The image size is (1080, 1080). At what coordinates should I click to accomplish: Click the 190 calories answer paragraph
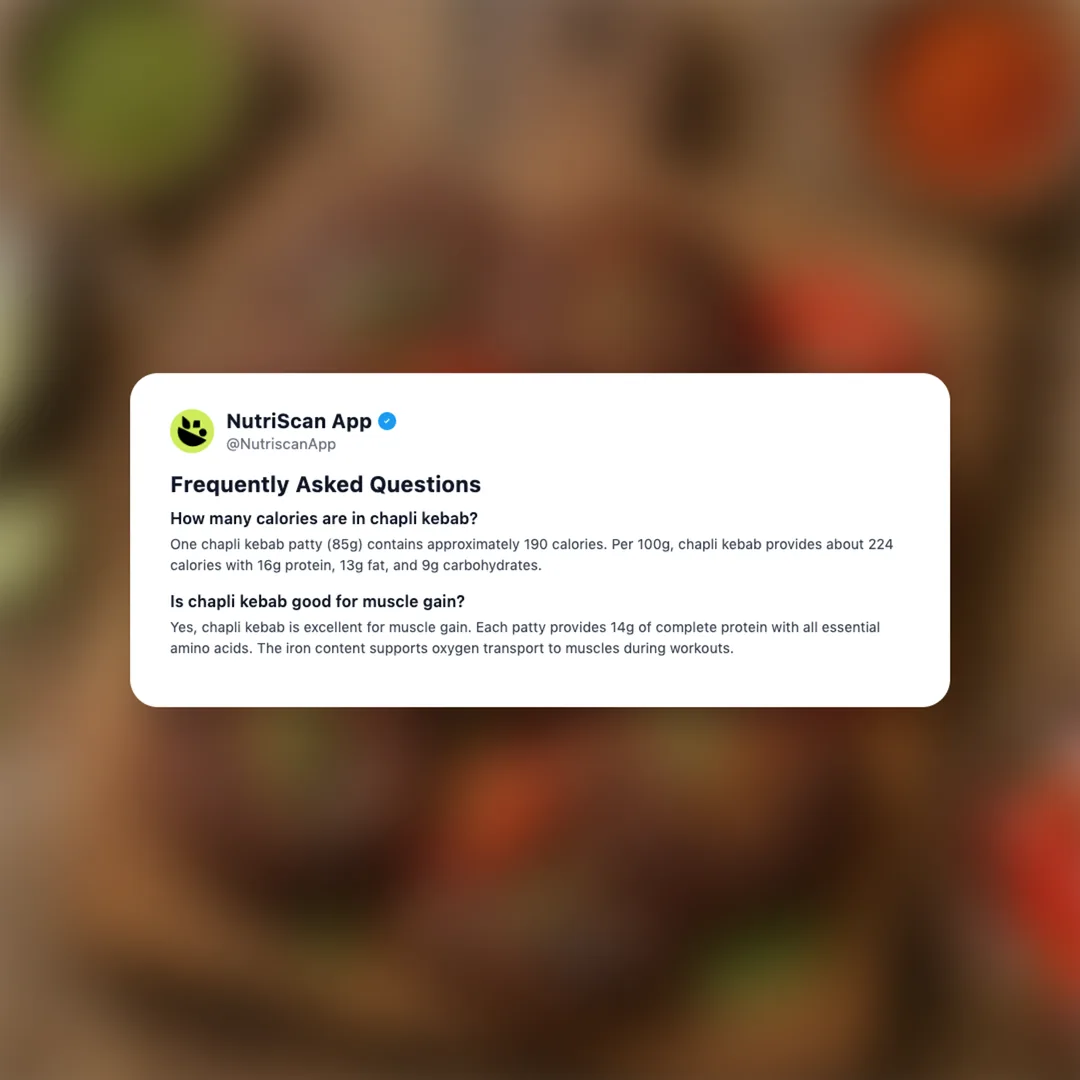[x=532, y=554]
